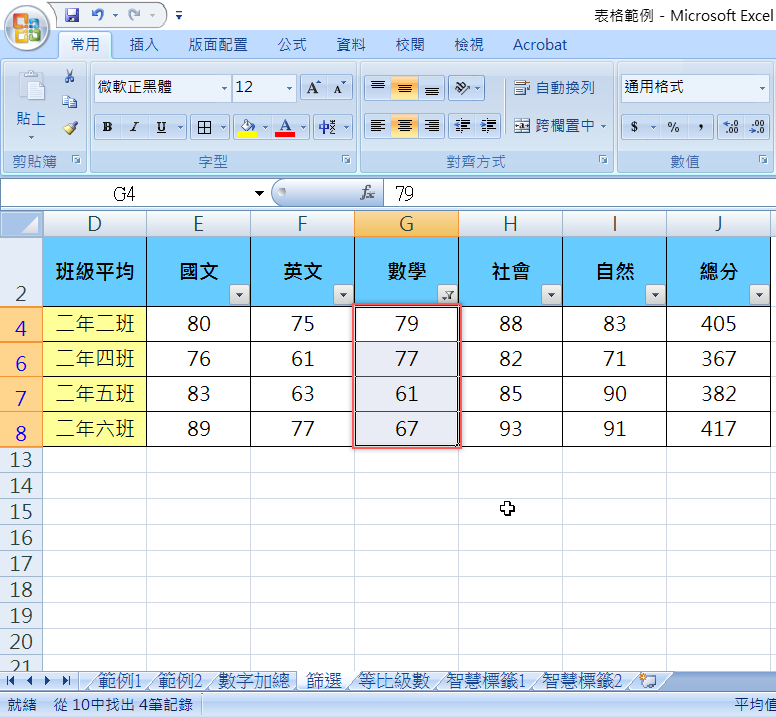Open the 等比級數 worksheet tab
This screenshot has height=718, width=776.
(394, 681)
